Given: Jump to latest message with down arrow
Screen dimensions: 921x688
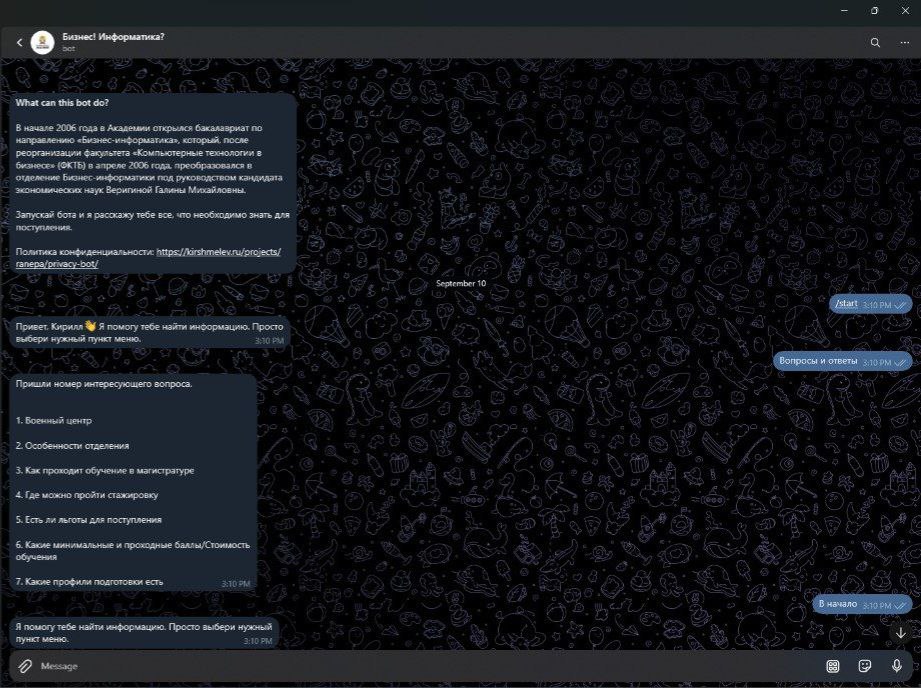Looking at the screenshot, I should 900,632.
